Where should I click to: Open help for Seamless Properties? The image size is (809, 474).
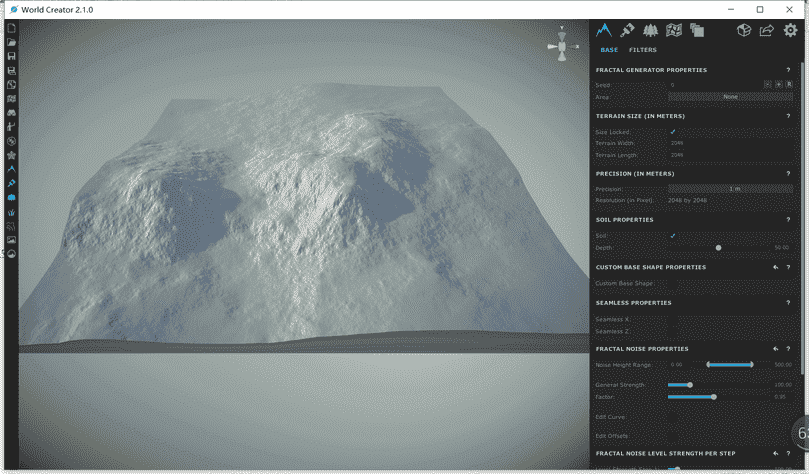click(788, 303)
